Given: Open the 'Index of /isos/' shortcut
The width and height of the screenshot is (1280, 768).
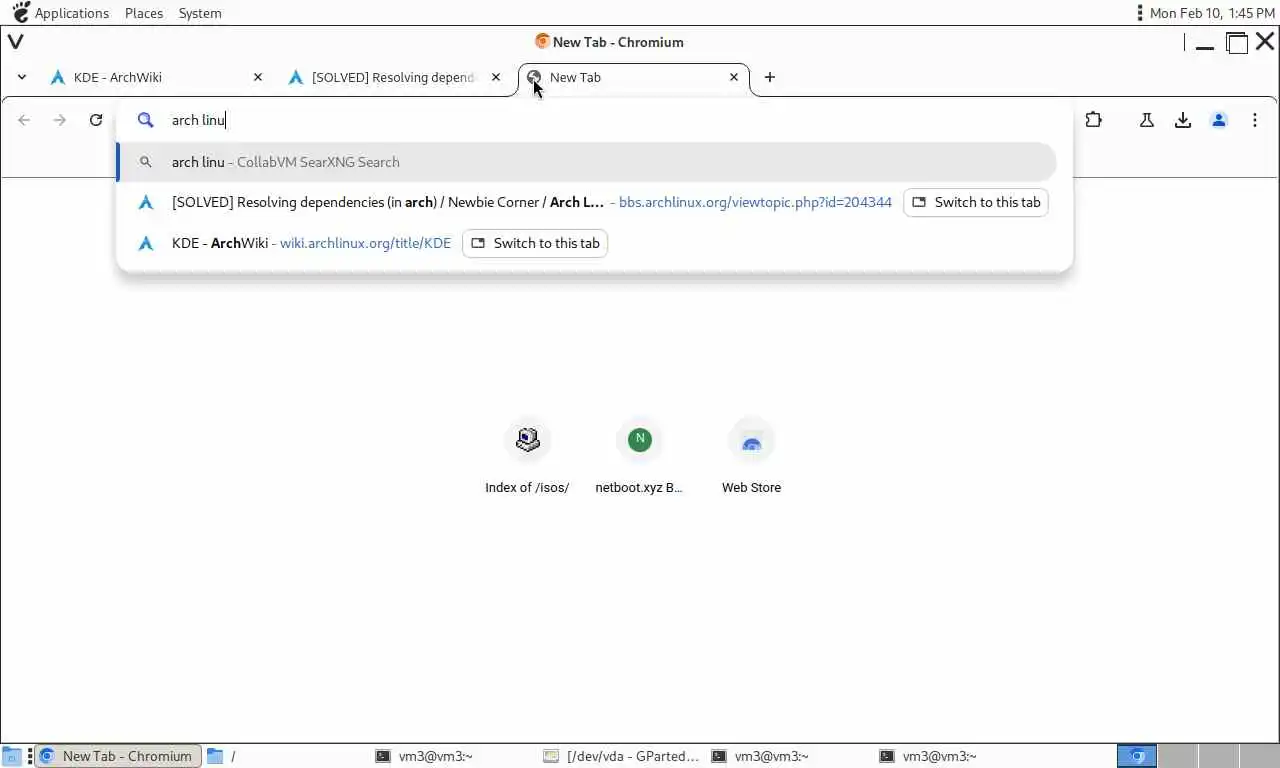Looking at the screenshot, I should click(x=527, y=455).
